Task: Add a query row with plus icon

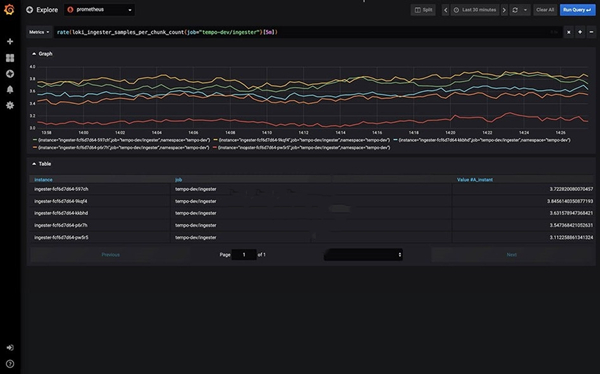Action: (580, 32)
